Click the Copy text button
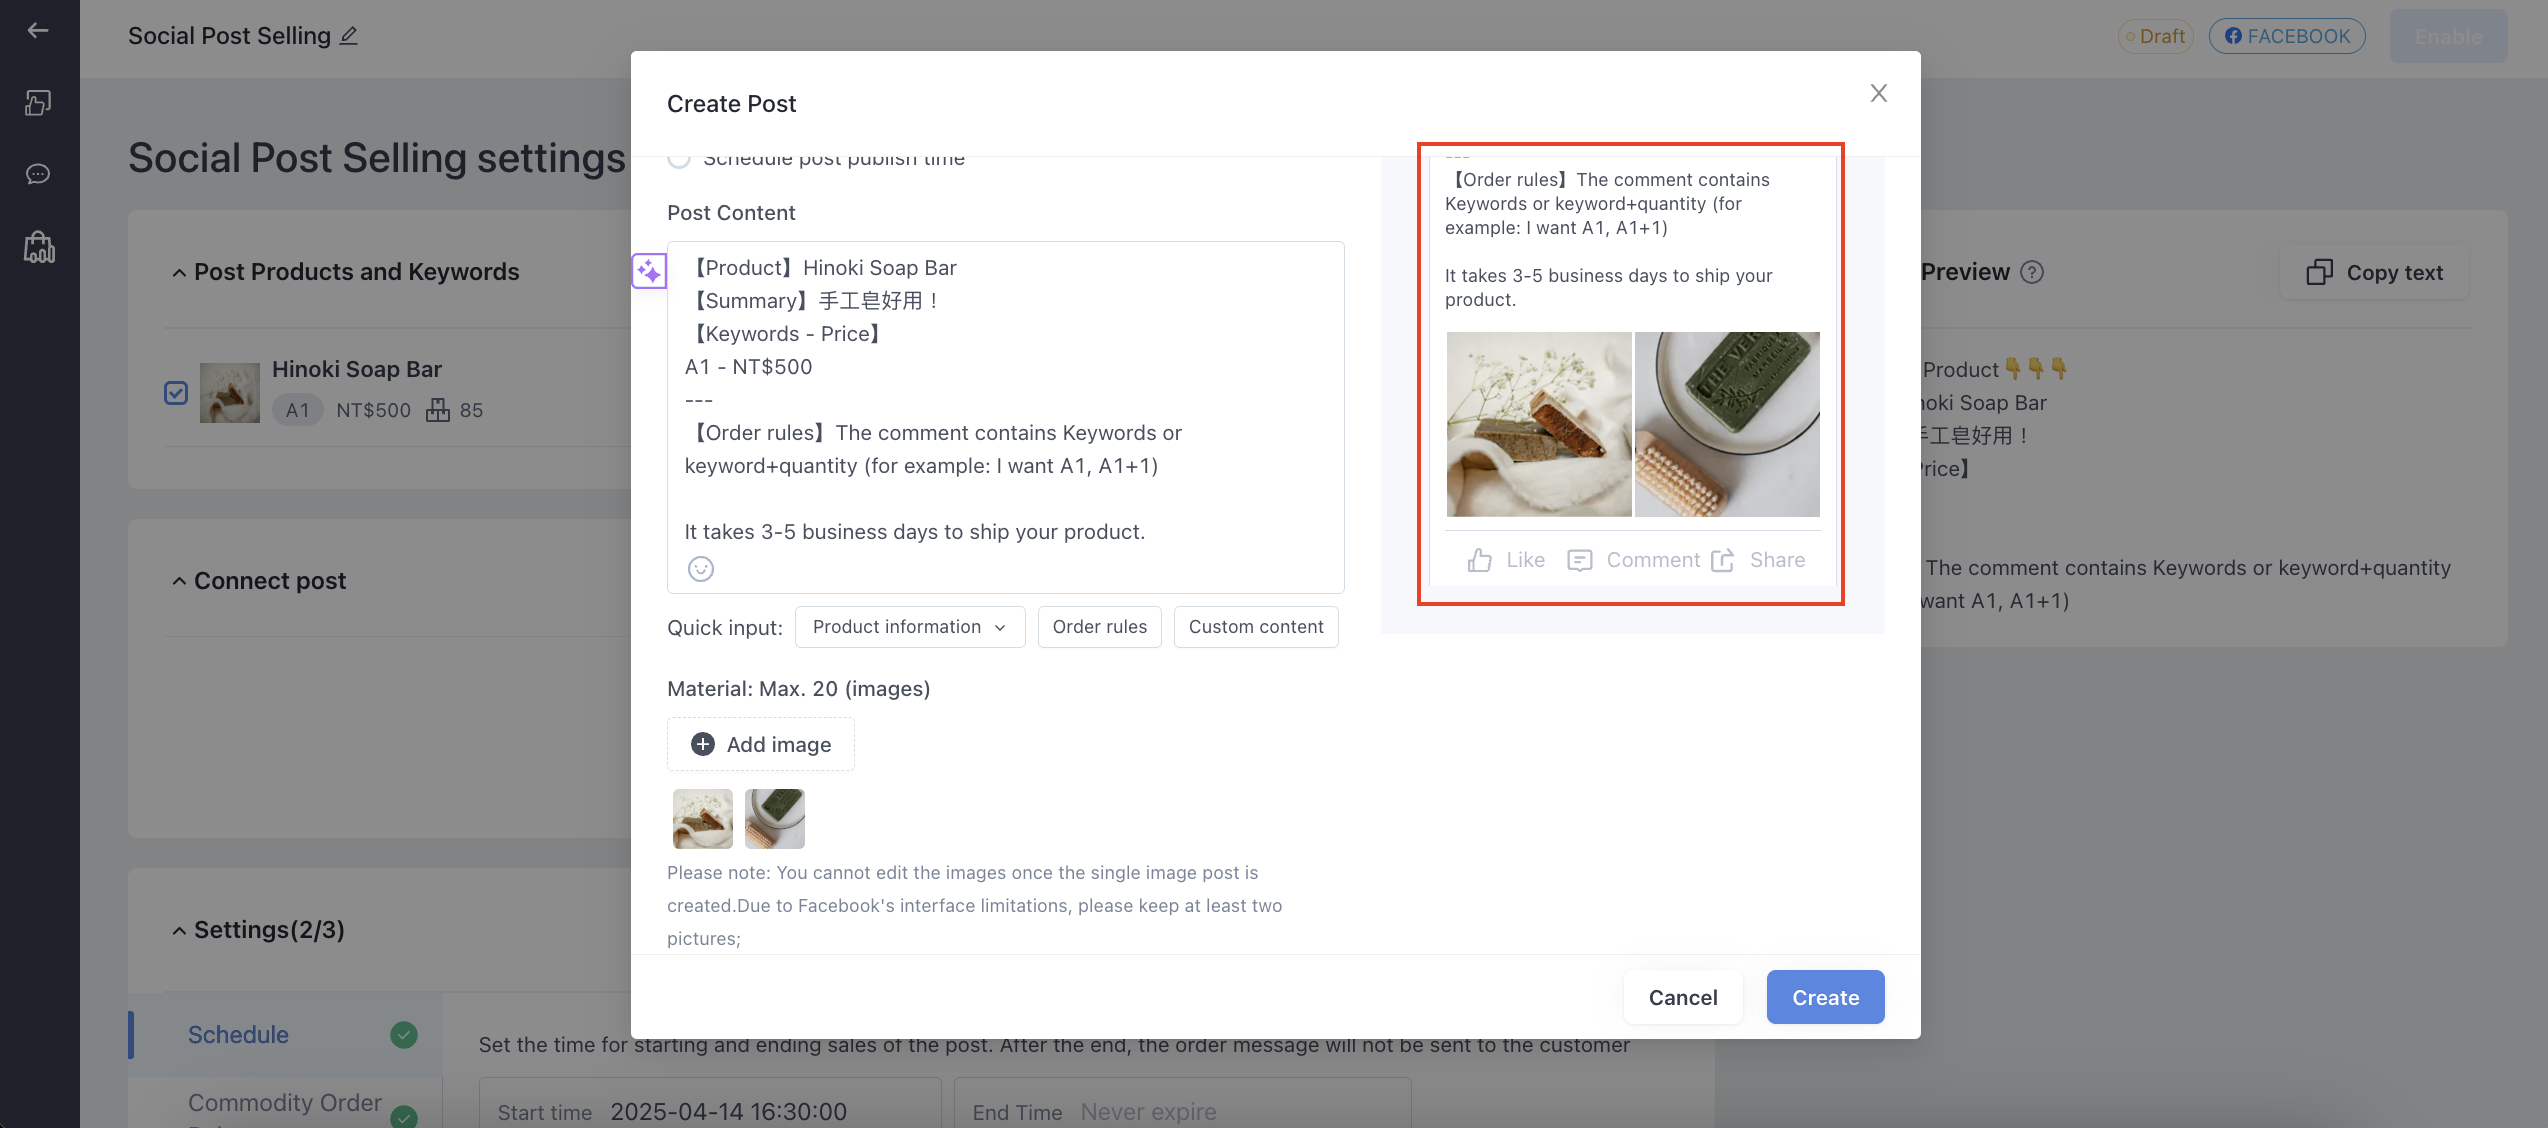Image resolution: width=2548 pixels, height=1128 pixels. [2375, 273]
